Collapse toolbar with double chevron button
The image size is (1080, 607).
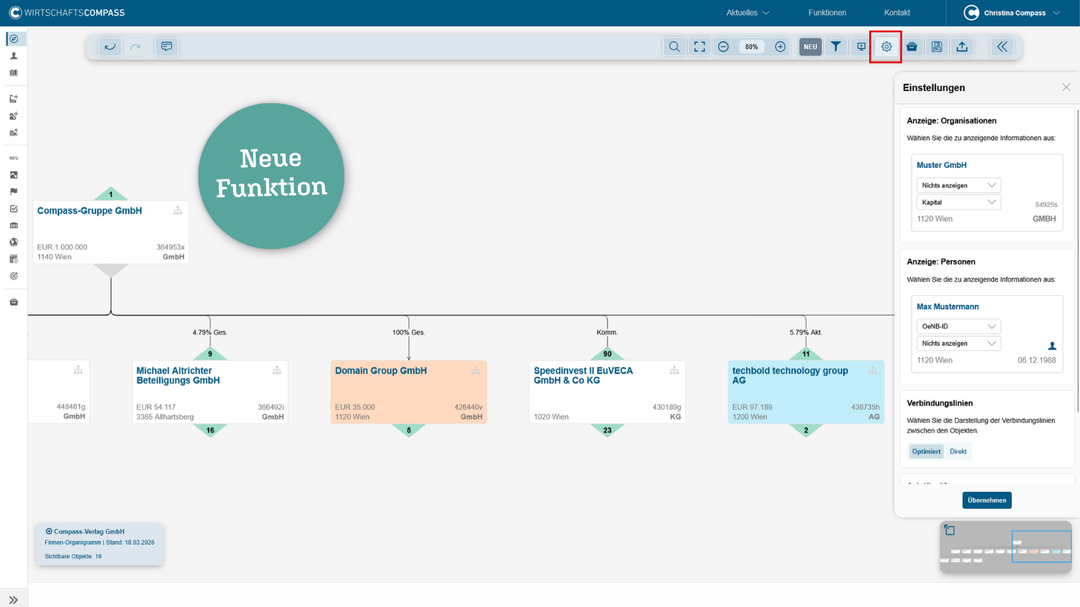(x=1002, y=47)
